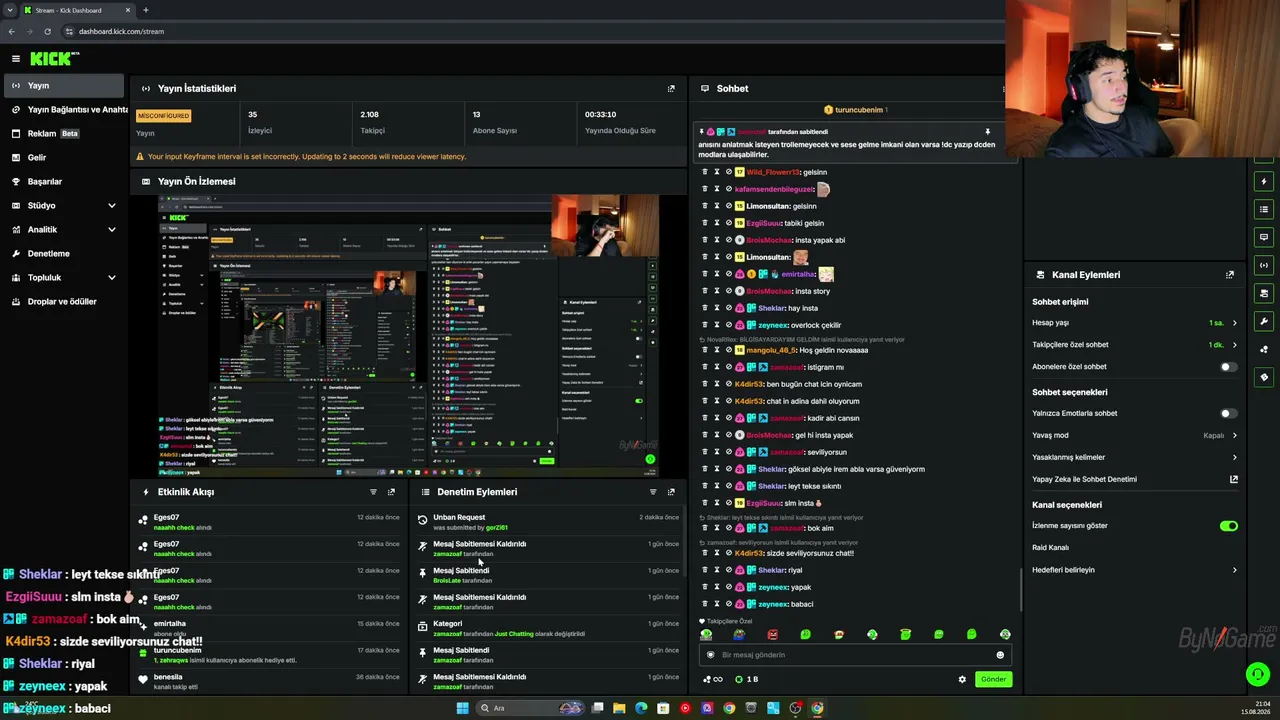
Task: Click the stream preview thumbnail
Action: (408, 336)
